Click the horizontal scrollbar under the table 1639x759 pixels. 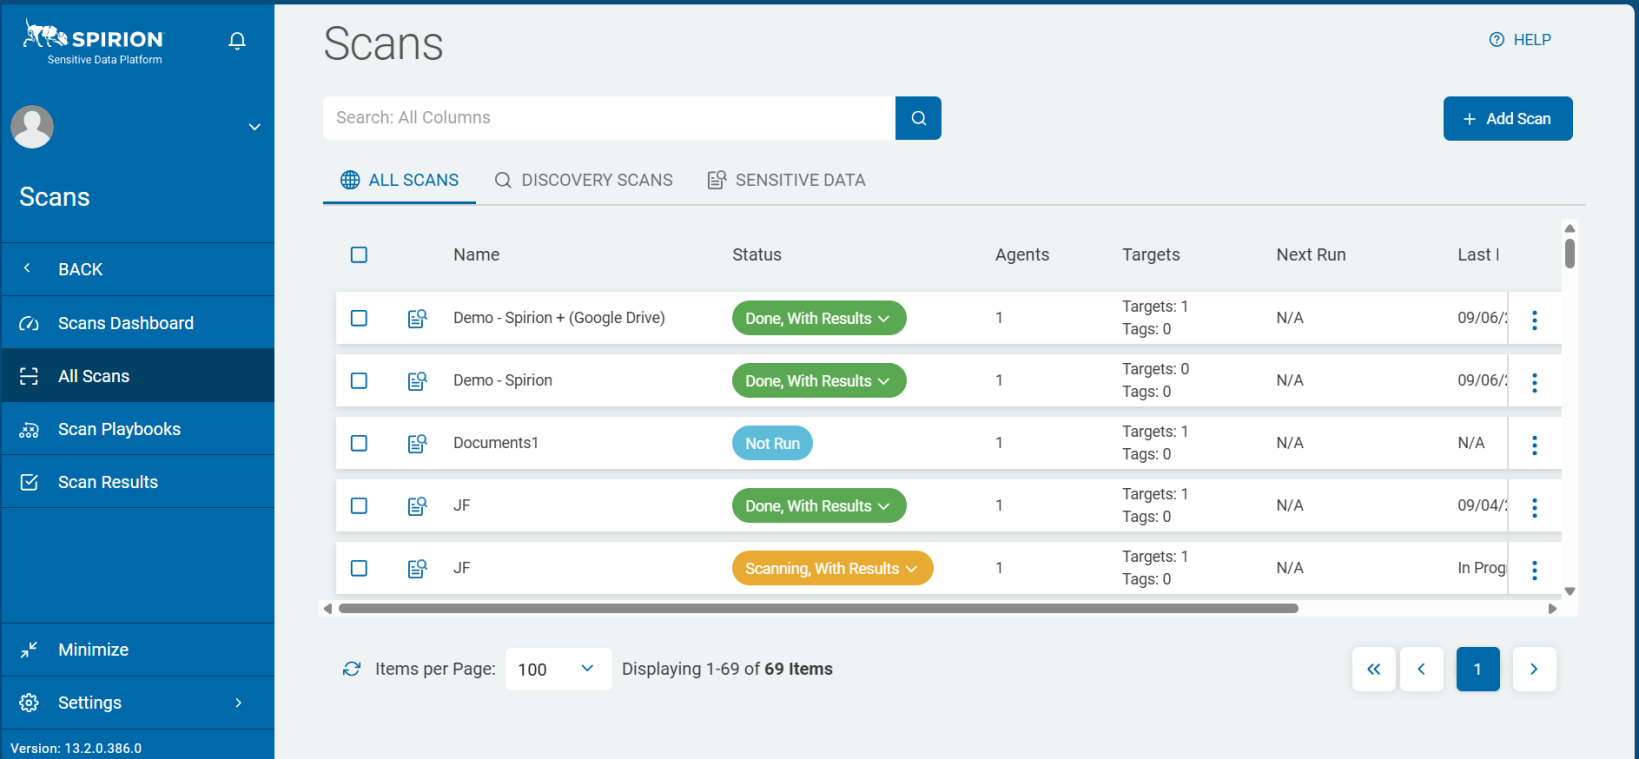pyautogui.click(x=817, y=608)
